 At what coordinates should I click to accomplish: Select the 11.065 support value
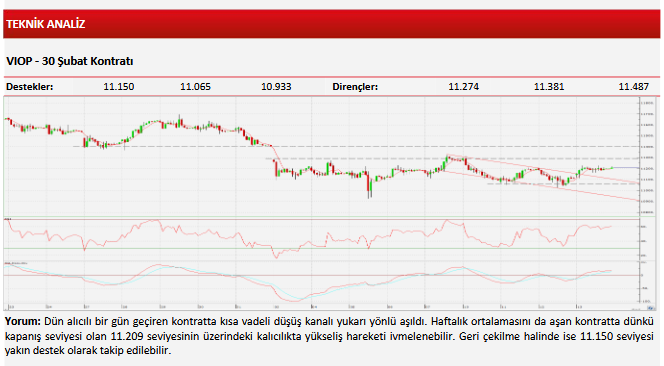[195, 87]
